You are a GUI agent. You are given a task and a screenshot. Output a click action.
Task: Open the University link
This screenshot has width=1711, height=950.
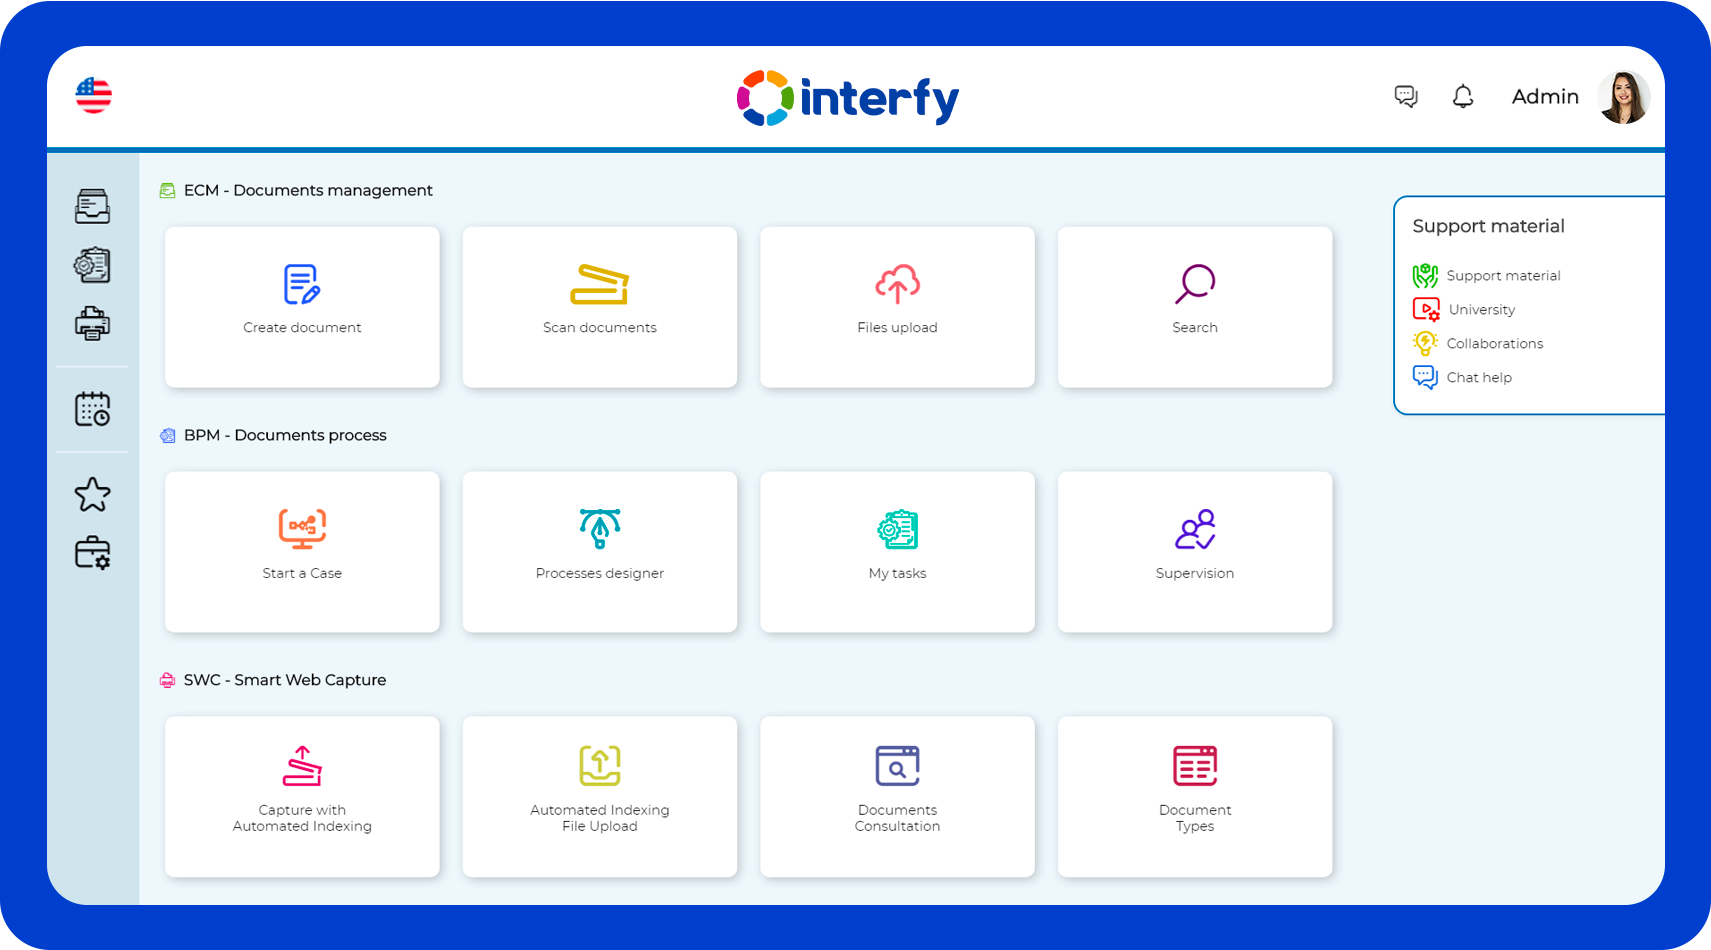[x=1480, y=309]
